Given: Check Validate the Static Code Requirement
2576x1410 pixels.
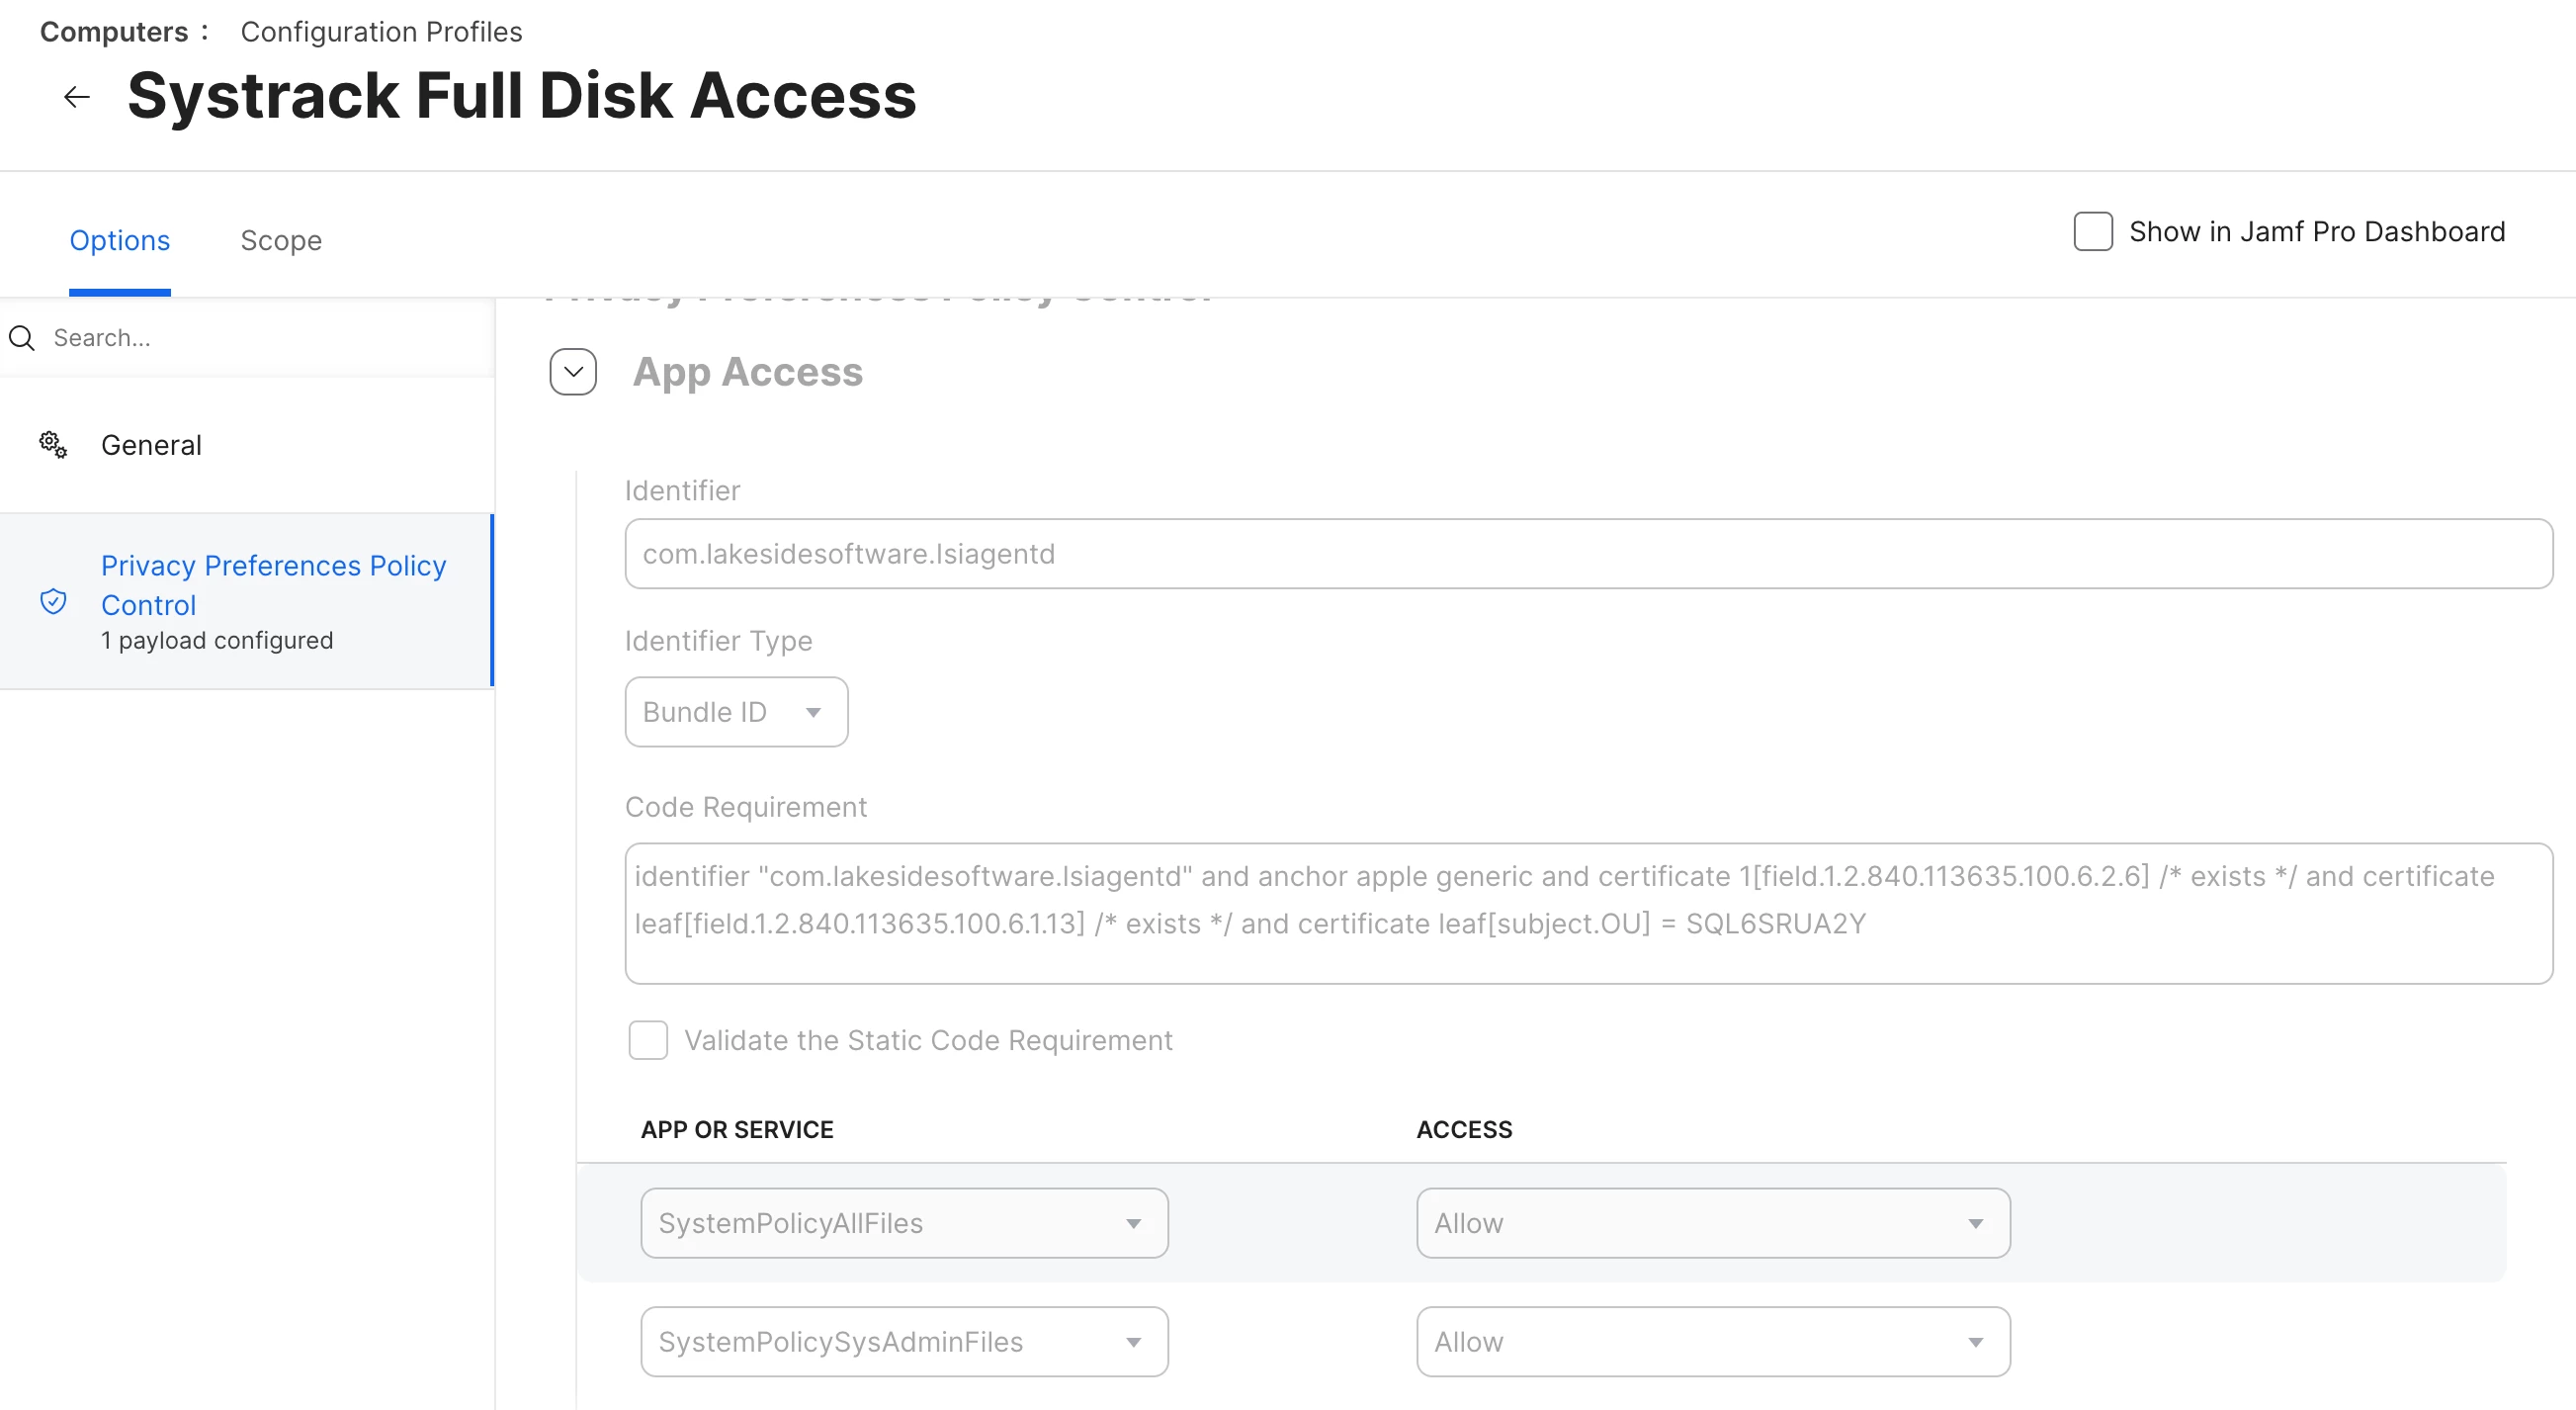Looking at the screenshot, I should click(x=648, y=1040).
